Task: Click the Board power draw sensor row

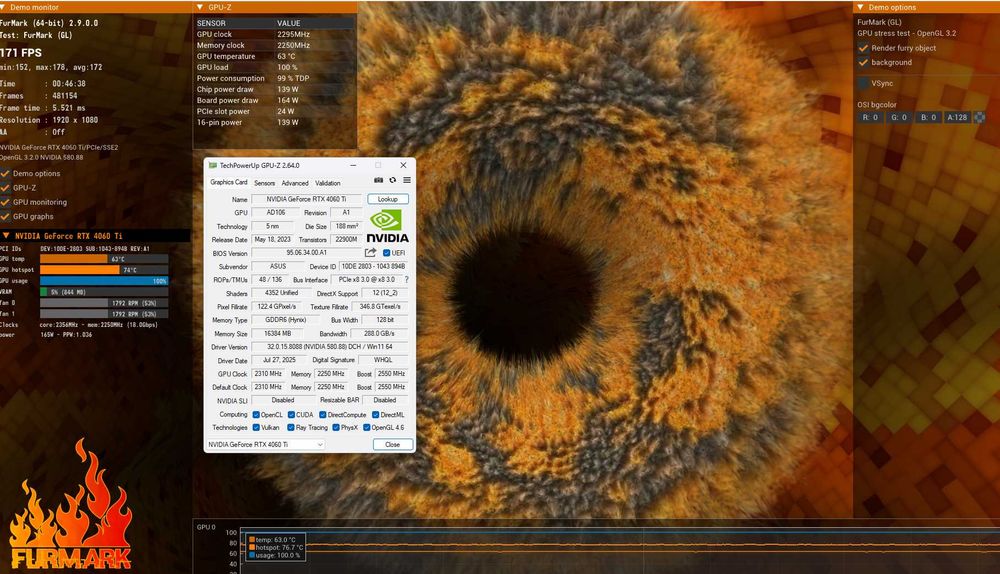Action: pyautogui.click(x=274, y=100)
